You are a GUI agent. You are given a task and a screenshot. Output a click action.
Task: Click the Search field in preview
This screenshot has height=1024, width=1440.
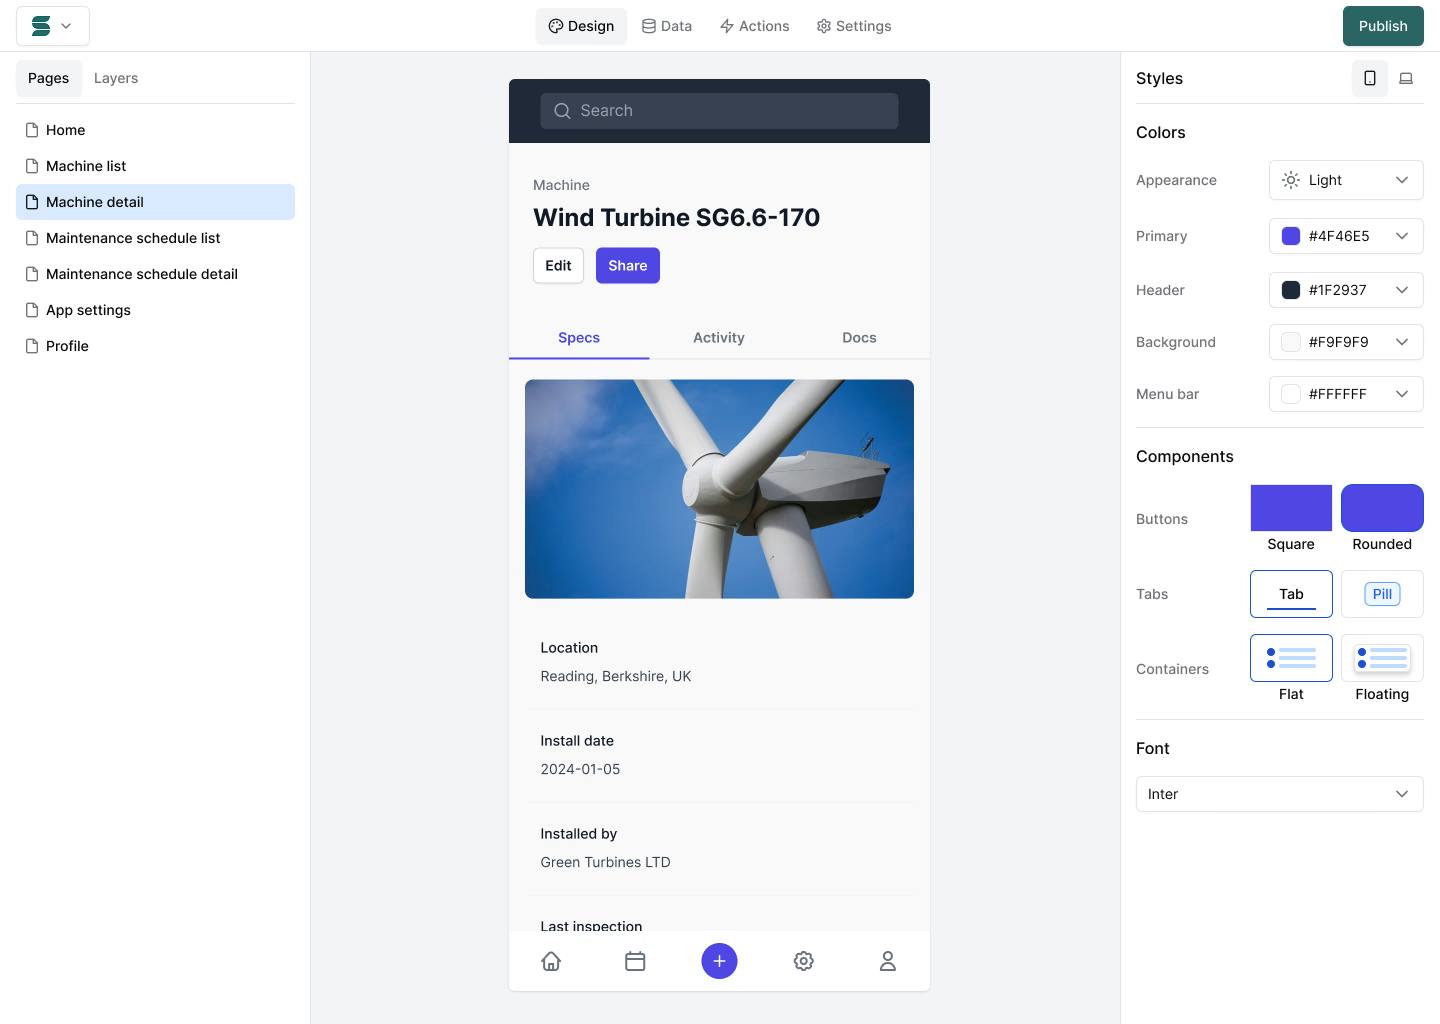pos(719,111)
